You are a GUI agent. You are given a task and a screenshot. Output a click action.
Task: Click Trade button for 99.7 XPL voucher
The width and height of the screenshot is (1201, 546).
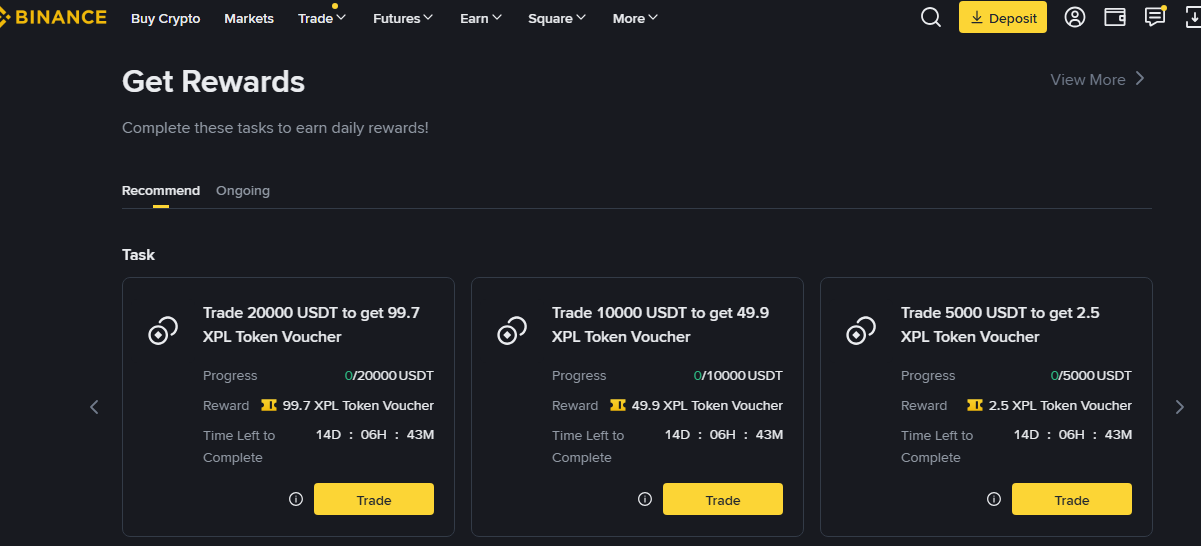(374, 499)
